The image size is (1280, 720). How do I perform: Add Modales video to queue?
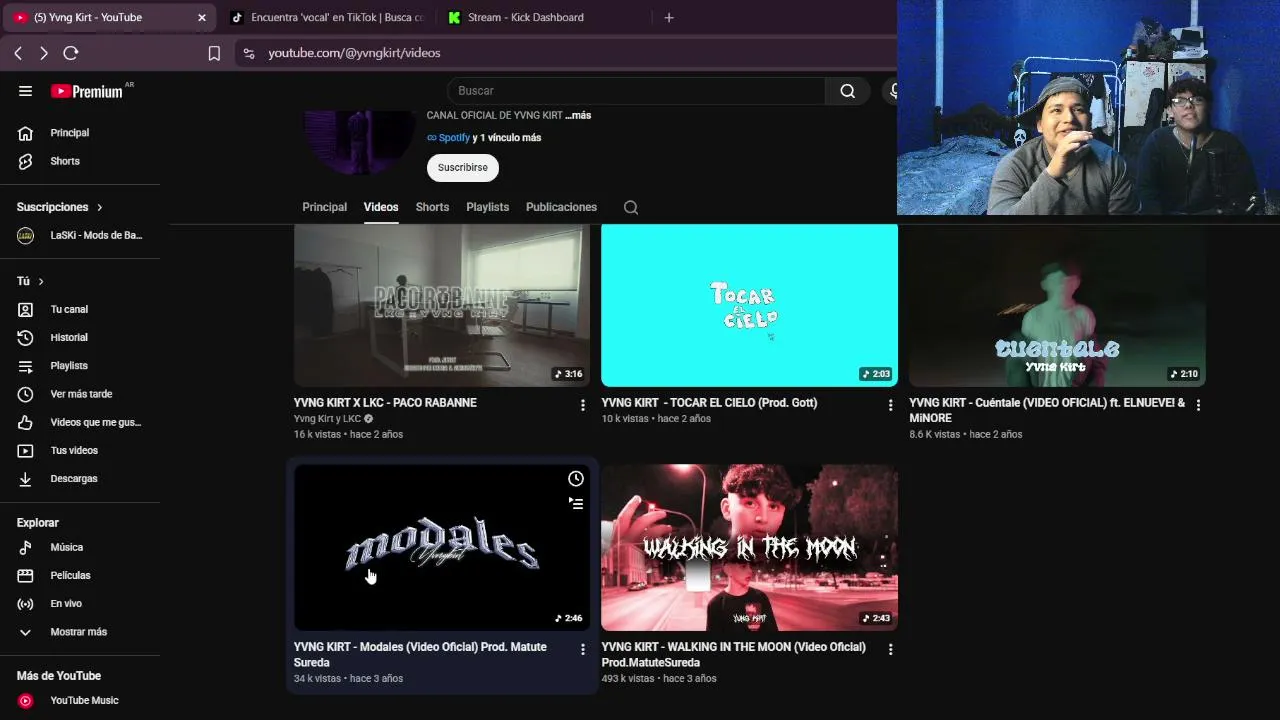(576, 504)
